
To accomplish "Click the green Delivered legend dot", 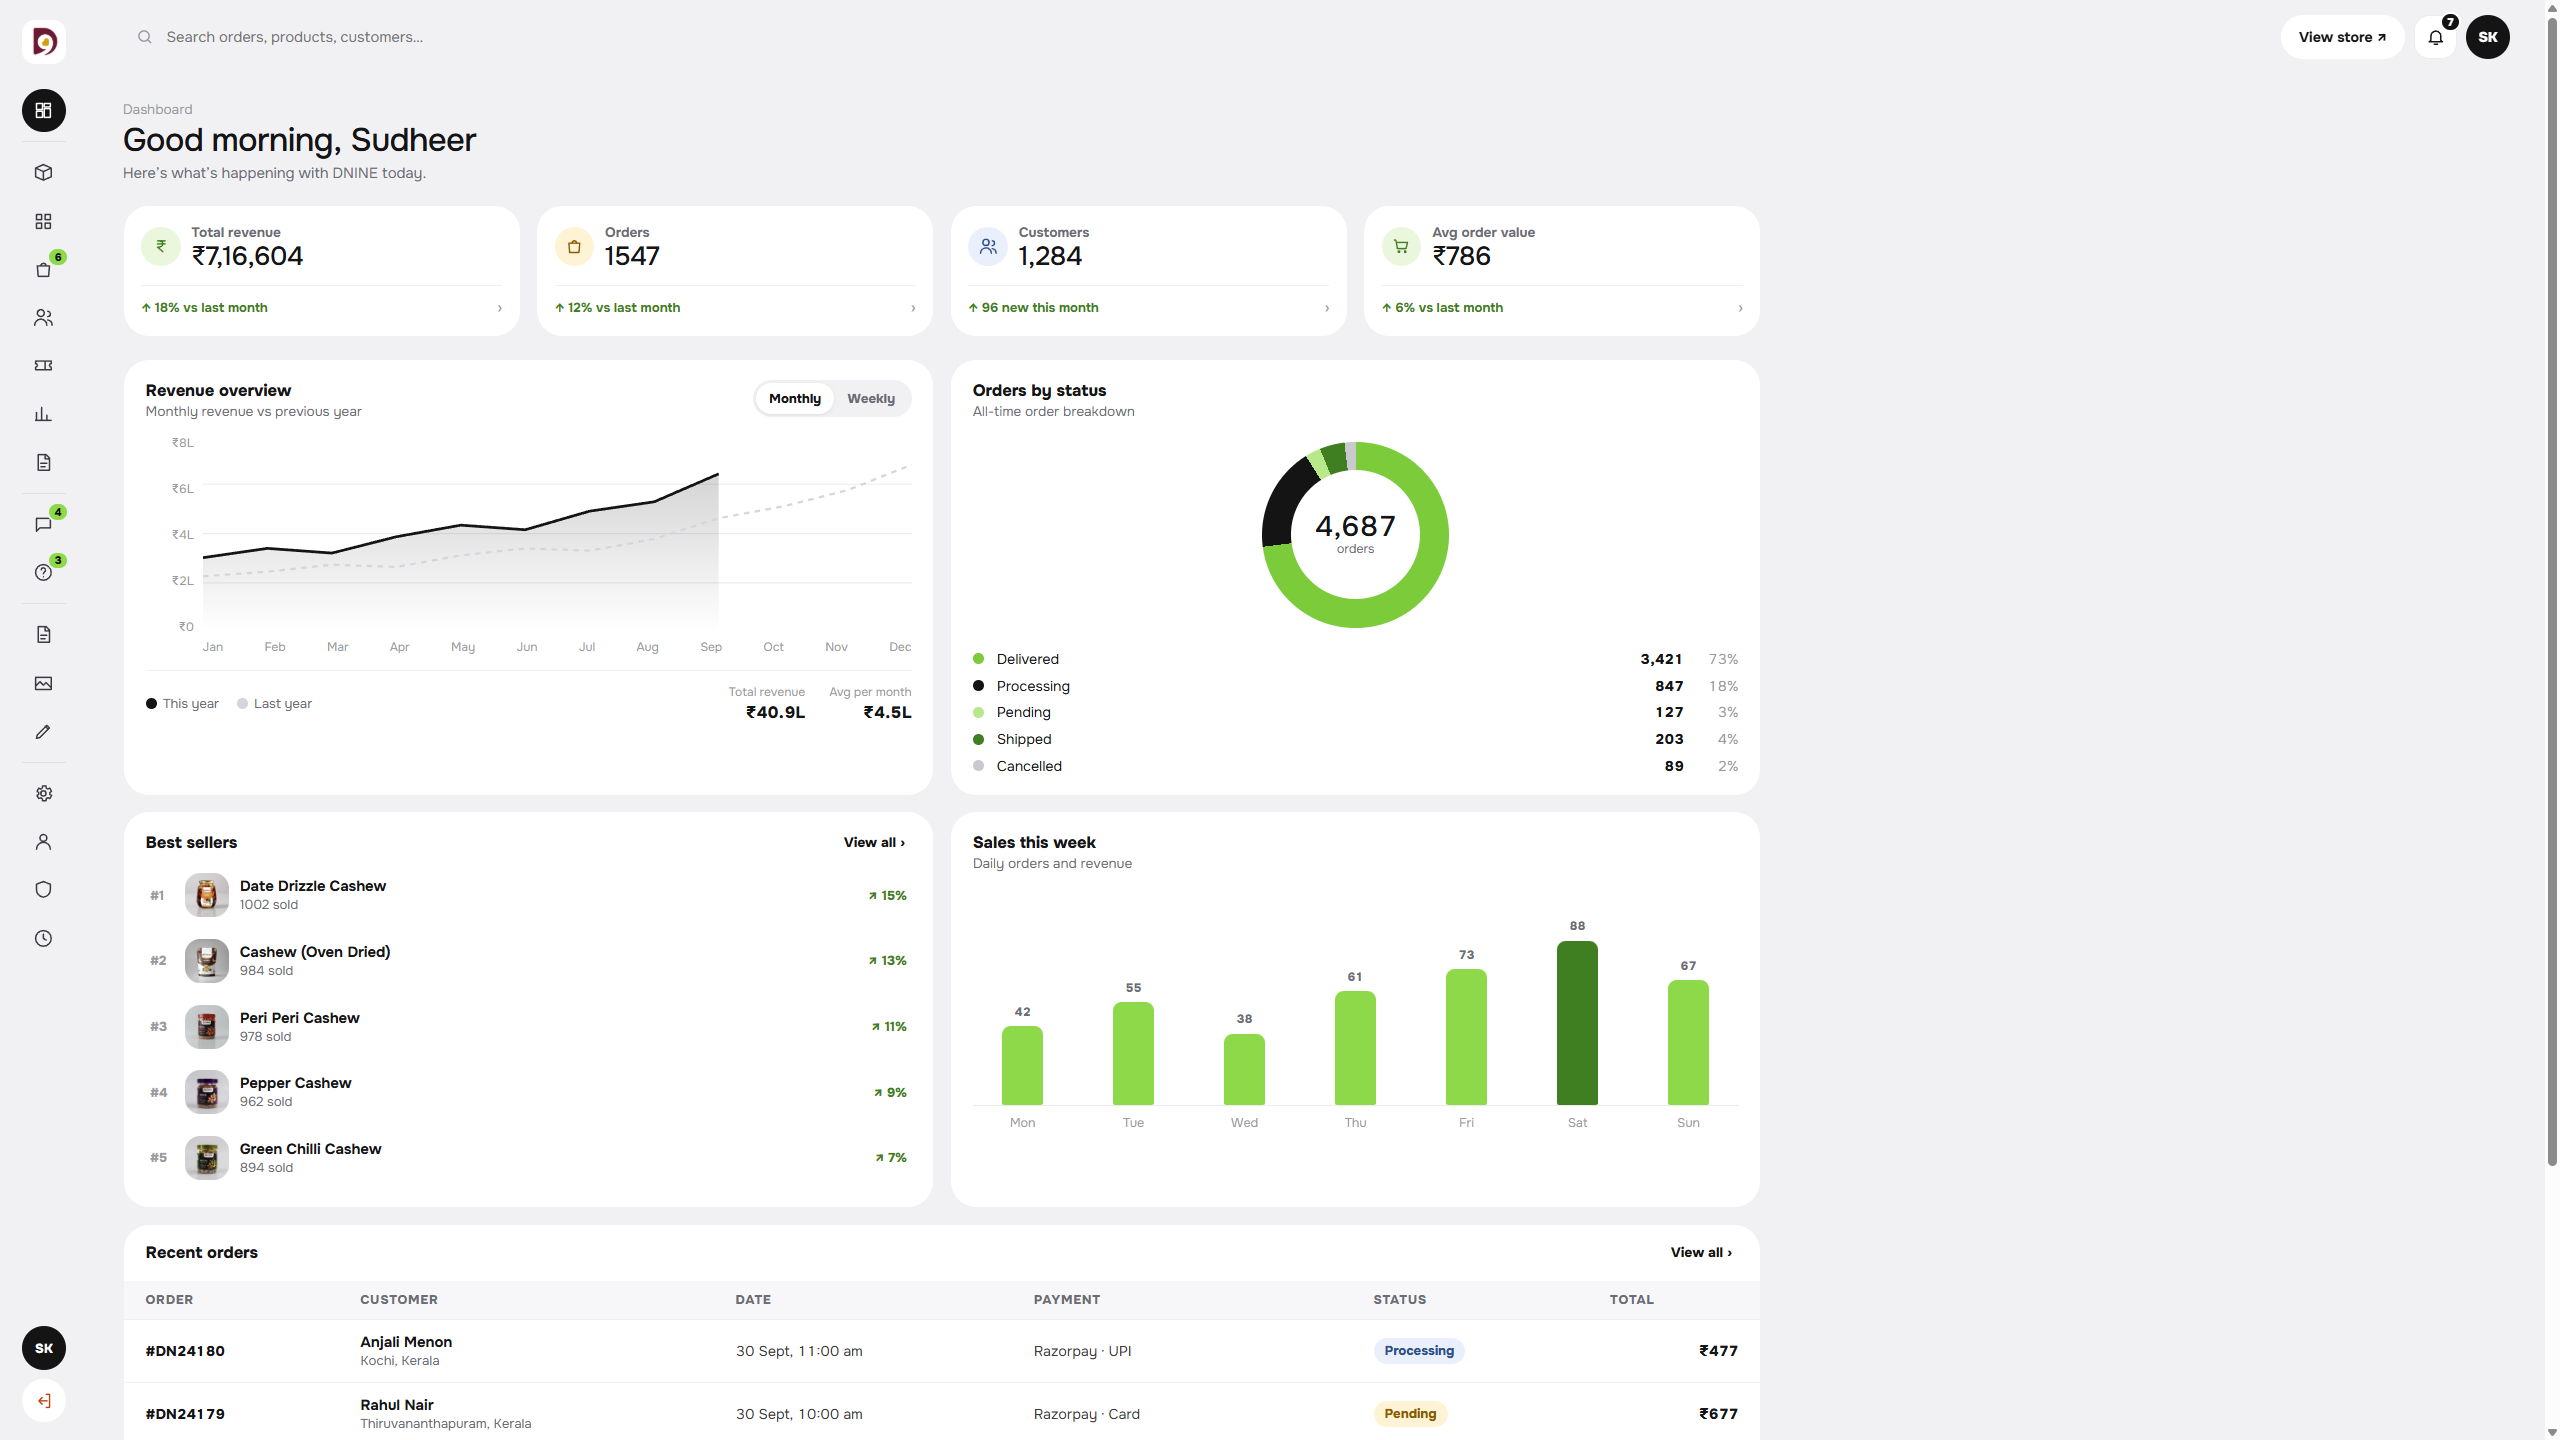I will click(x=979, y=659).
